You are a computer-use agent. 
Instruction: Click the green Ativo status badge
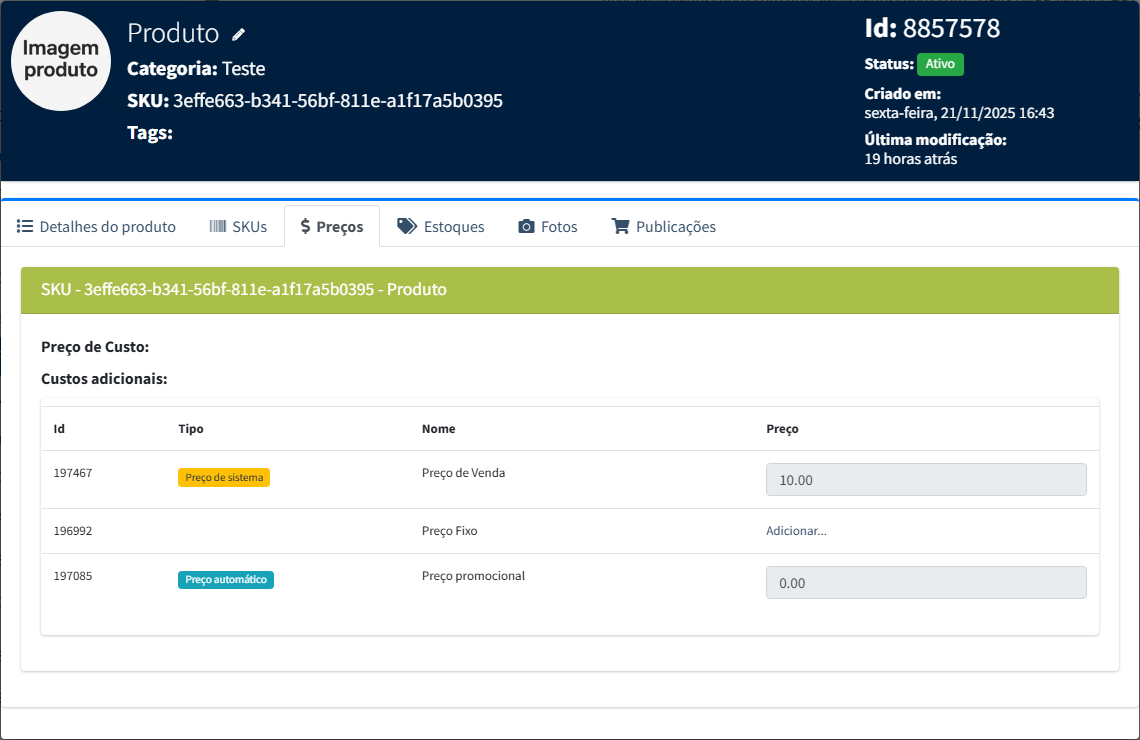click(x=940, y=64)
